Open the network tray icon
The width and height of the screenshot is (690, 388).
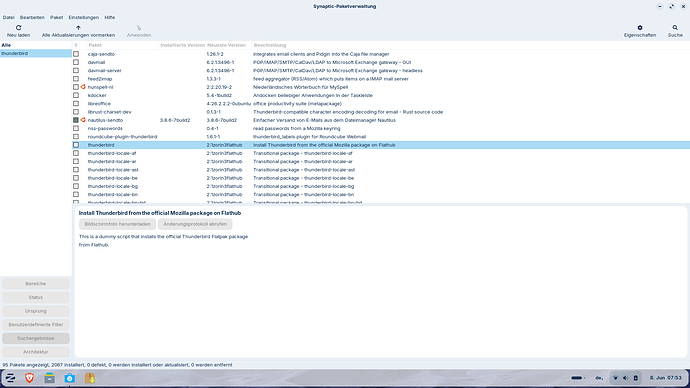pos(615,378)
